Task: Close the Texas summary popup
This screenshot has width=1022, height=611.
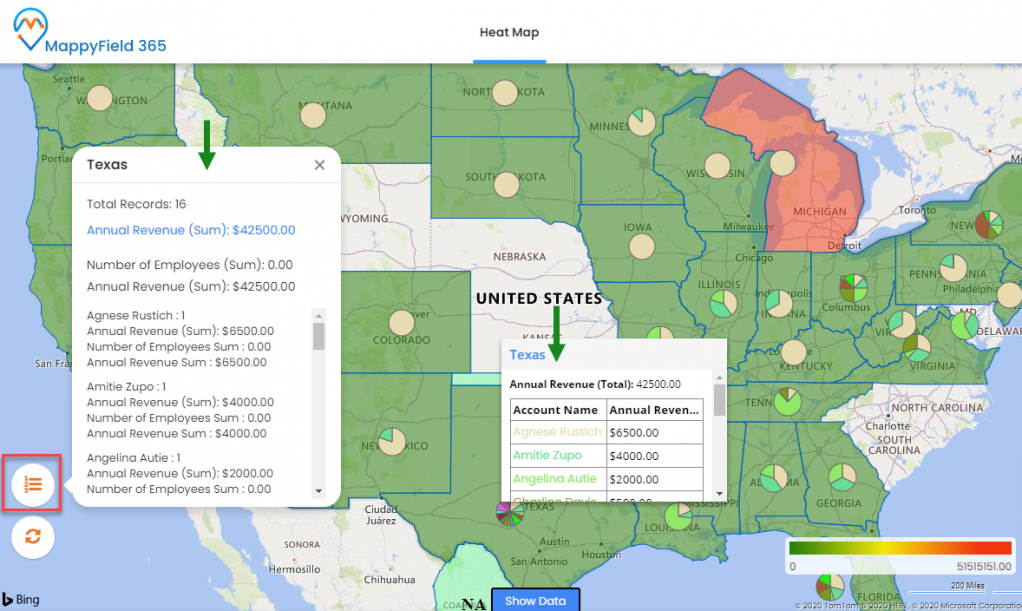Action: tap(319, 165)
